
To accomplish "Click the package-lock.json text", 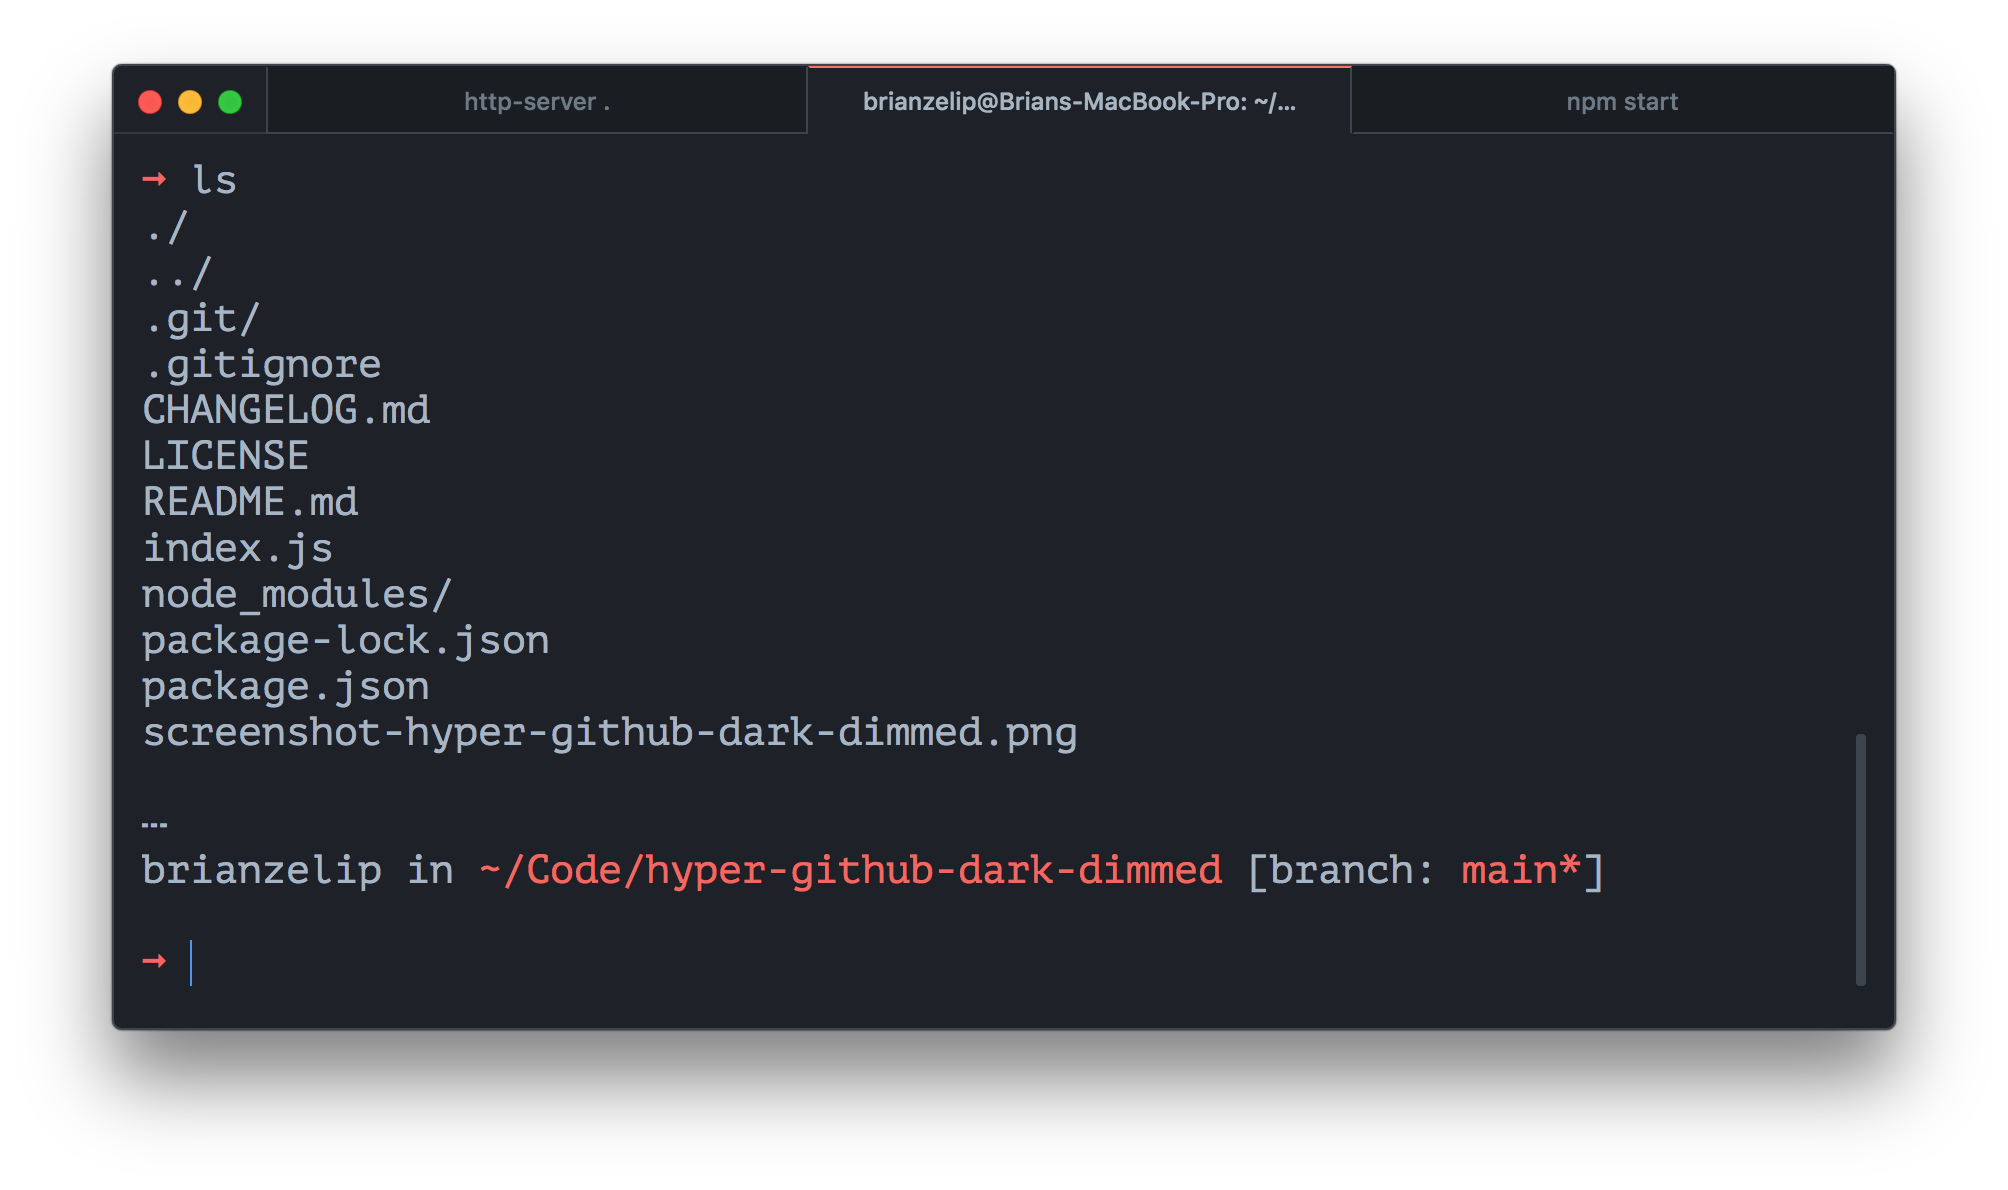I will tap(345, 640).
